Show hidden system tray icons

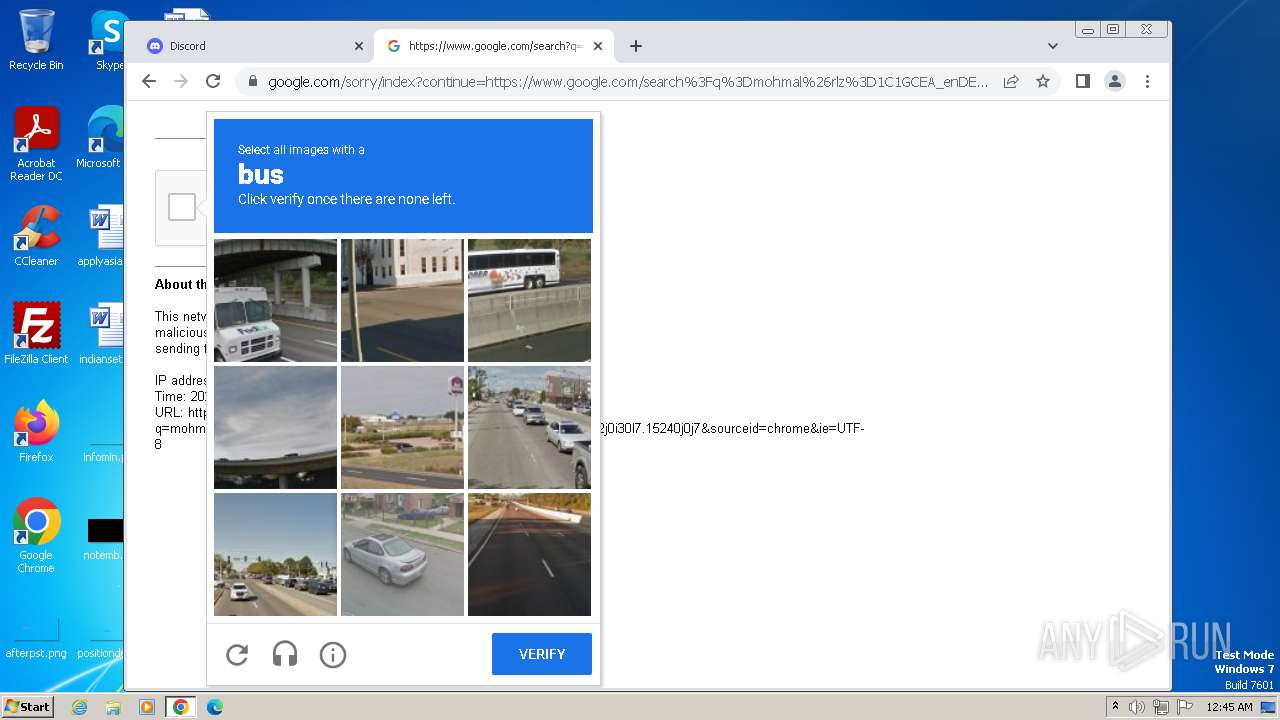1115,706
